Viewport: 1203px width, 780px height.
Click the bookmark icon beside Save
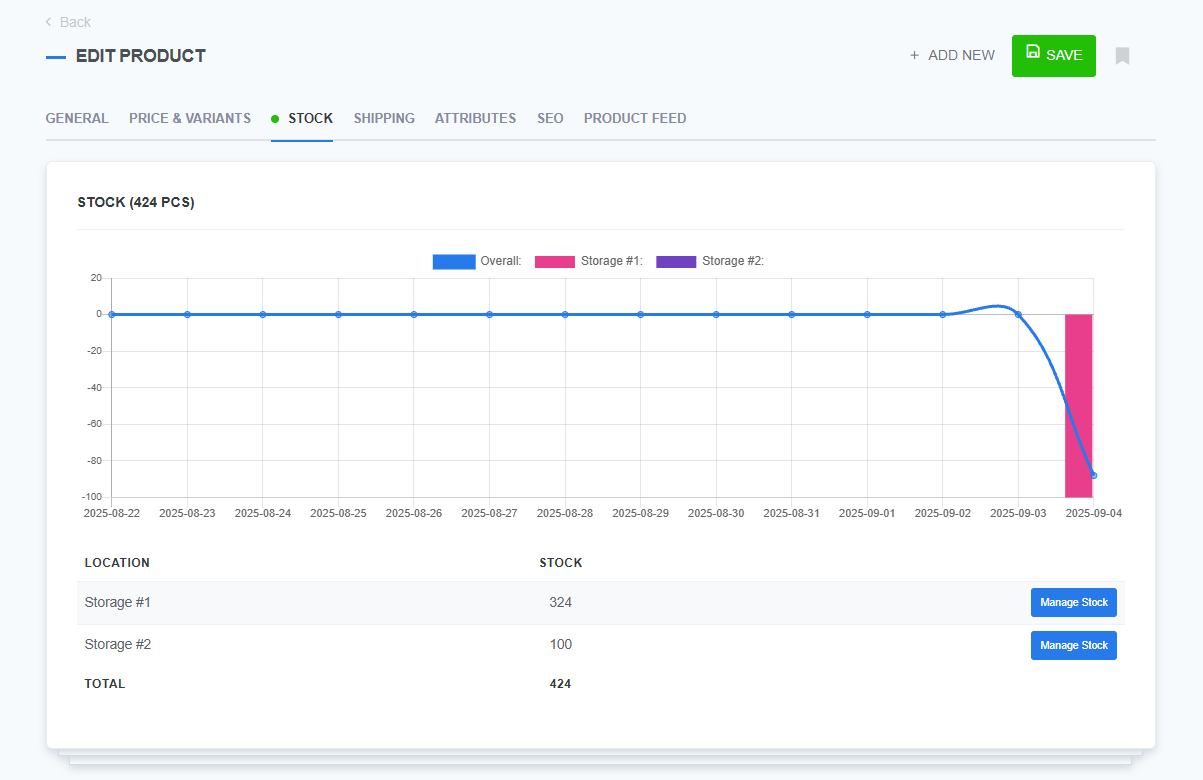(x=1122, y=56)
